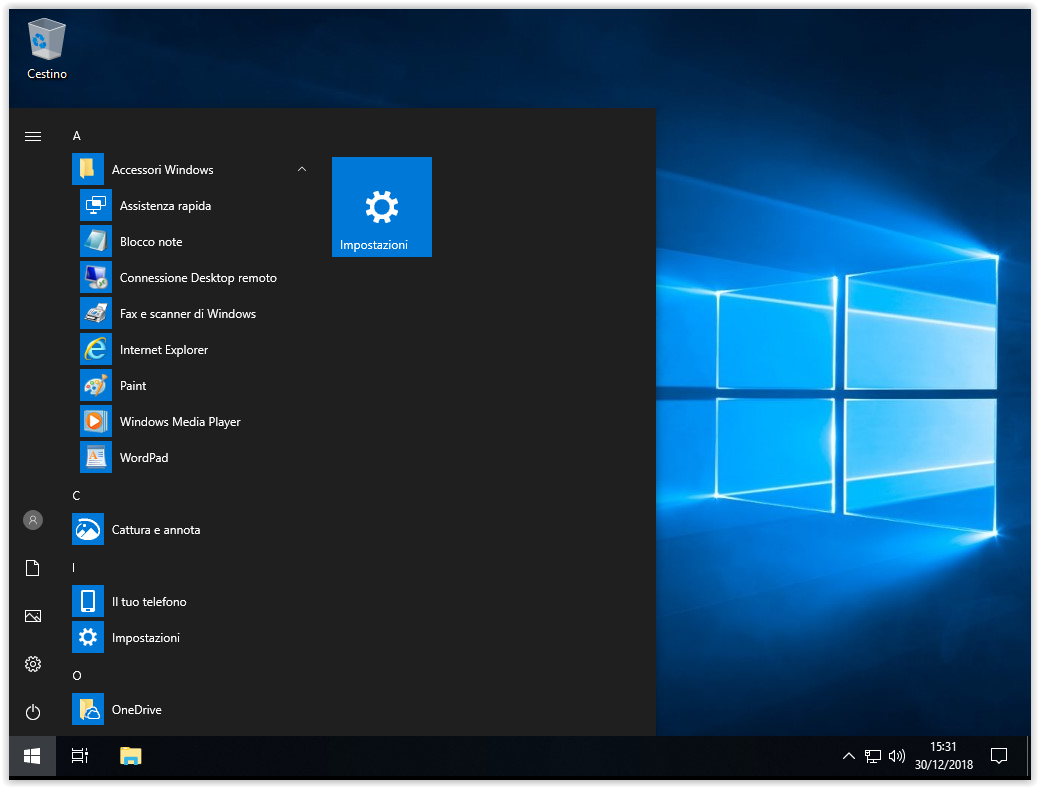Open Documents from the Start sidebar
This screenshot has width=1039, height=788.
pyautogui.click(x=33, y=568)
